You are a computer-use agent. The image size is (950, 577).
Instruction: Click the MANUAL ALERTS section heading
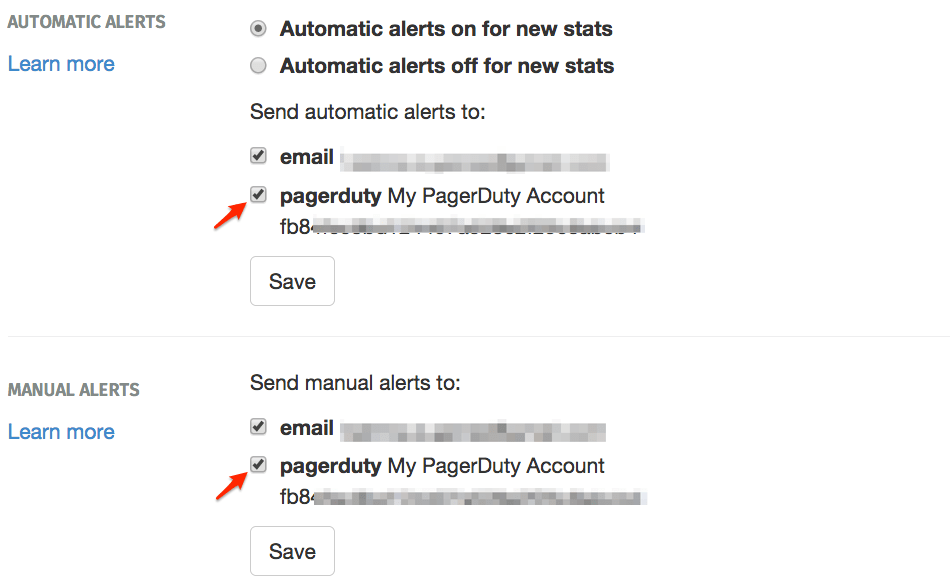pyautogui.click(x=74, y=390)
